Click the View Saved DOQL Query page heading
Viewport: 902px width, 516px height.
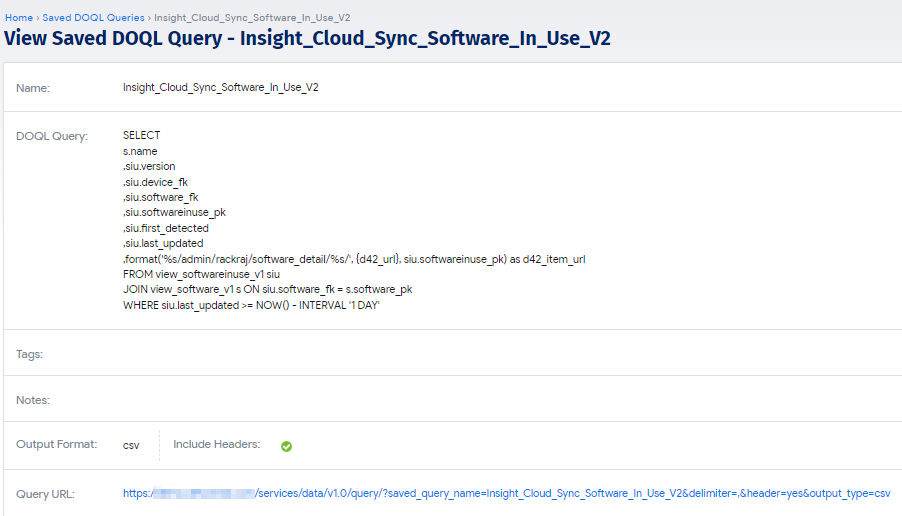pyautogui.click(x=307, y=39)
